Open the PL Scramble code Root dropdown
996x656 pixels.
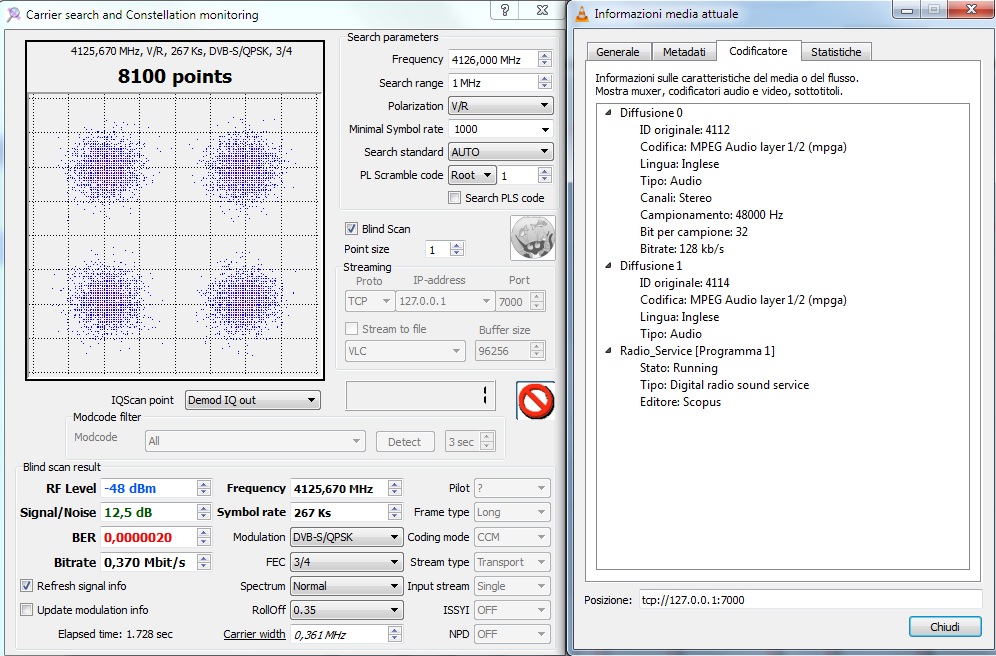tap(472, 175)
